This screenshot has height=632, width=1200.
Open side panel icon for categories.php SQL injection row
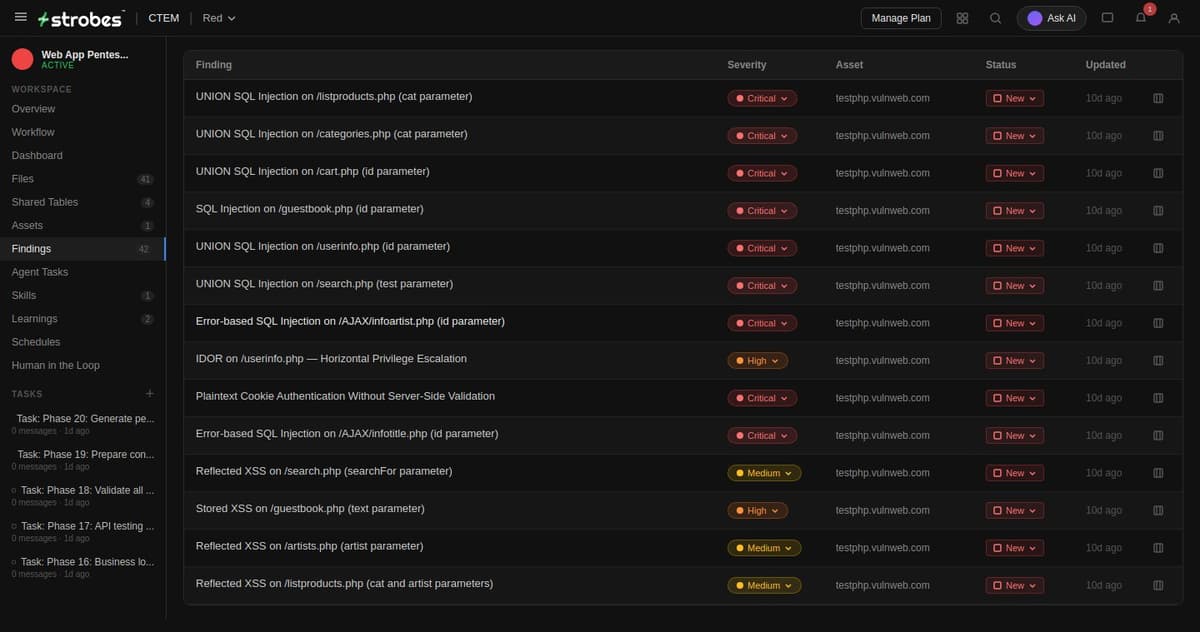point(1158,136)
